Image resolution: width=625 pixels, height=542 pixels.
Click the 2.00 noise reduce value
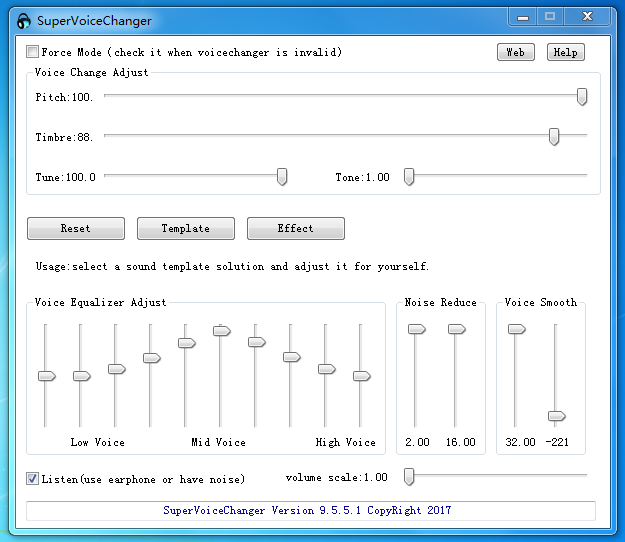point(417,442)
